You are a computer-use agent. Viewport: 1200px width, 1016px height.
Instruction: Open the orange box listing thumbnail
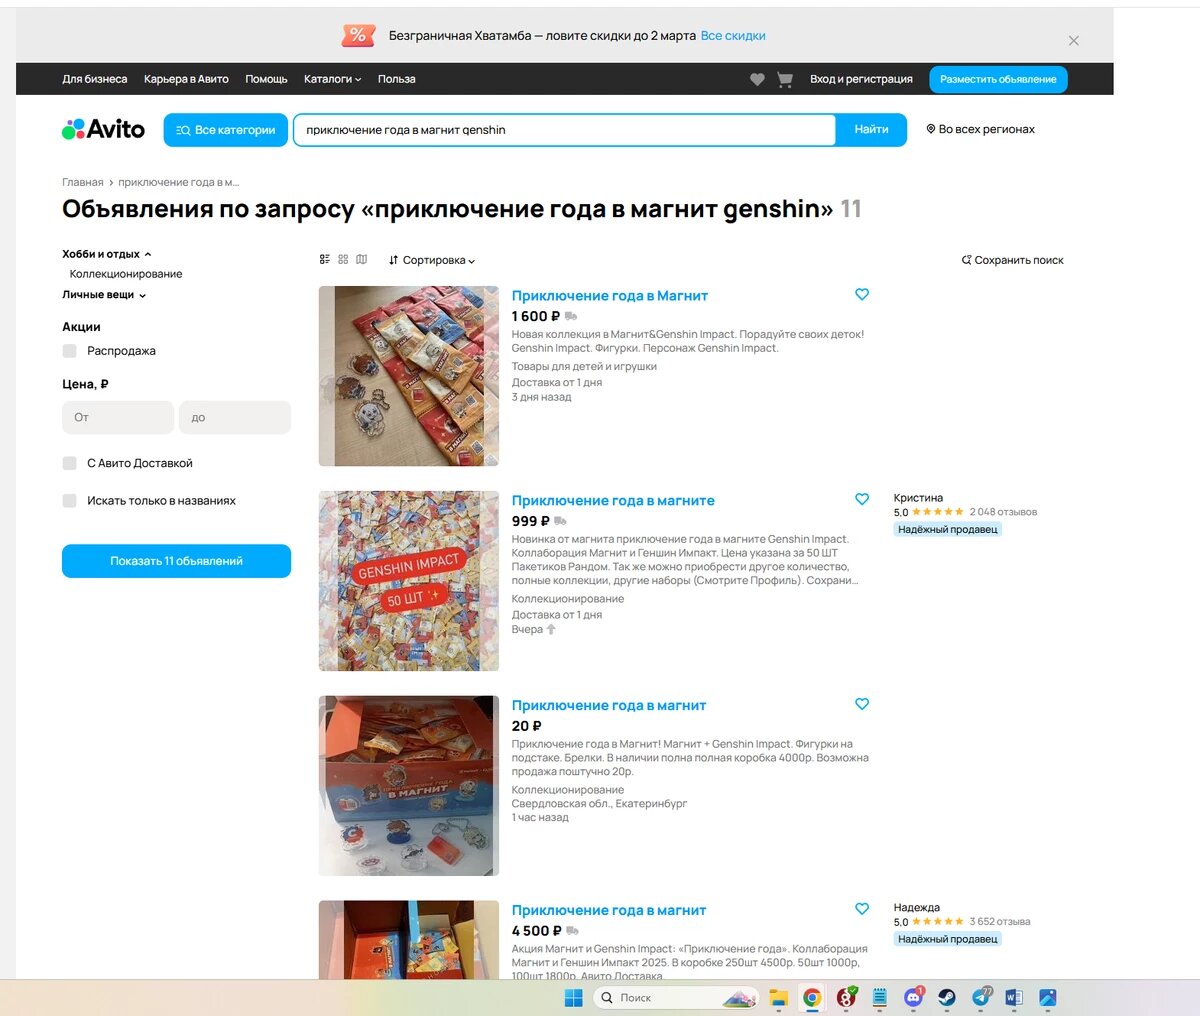point(409,786)
